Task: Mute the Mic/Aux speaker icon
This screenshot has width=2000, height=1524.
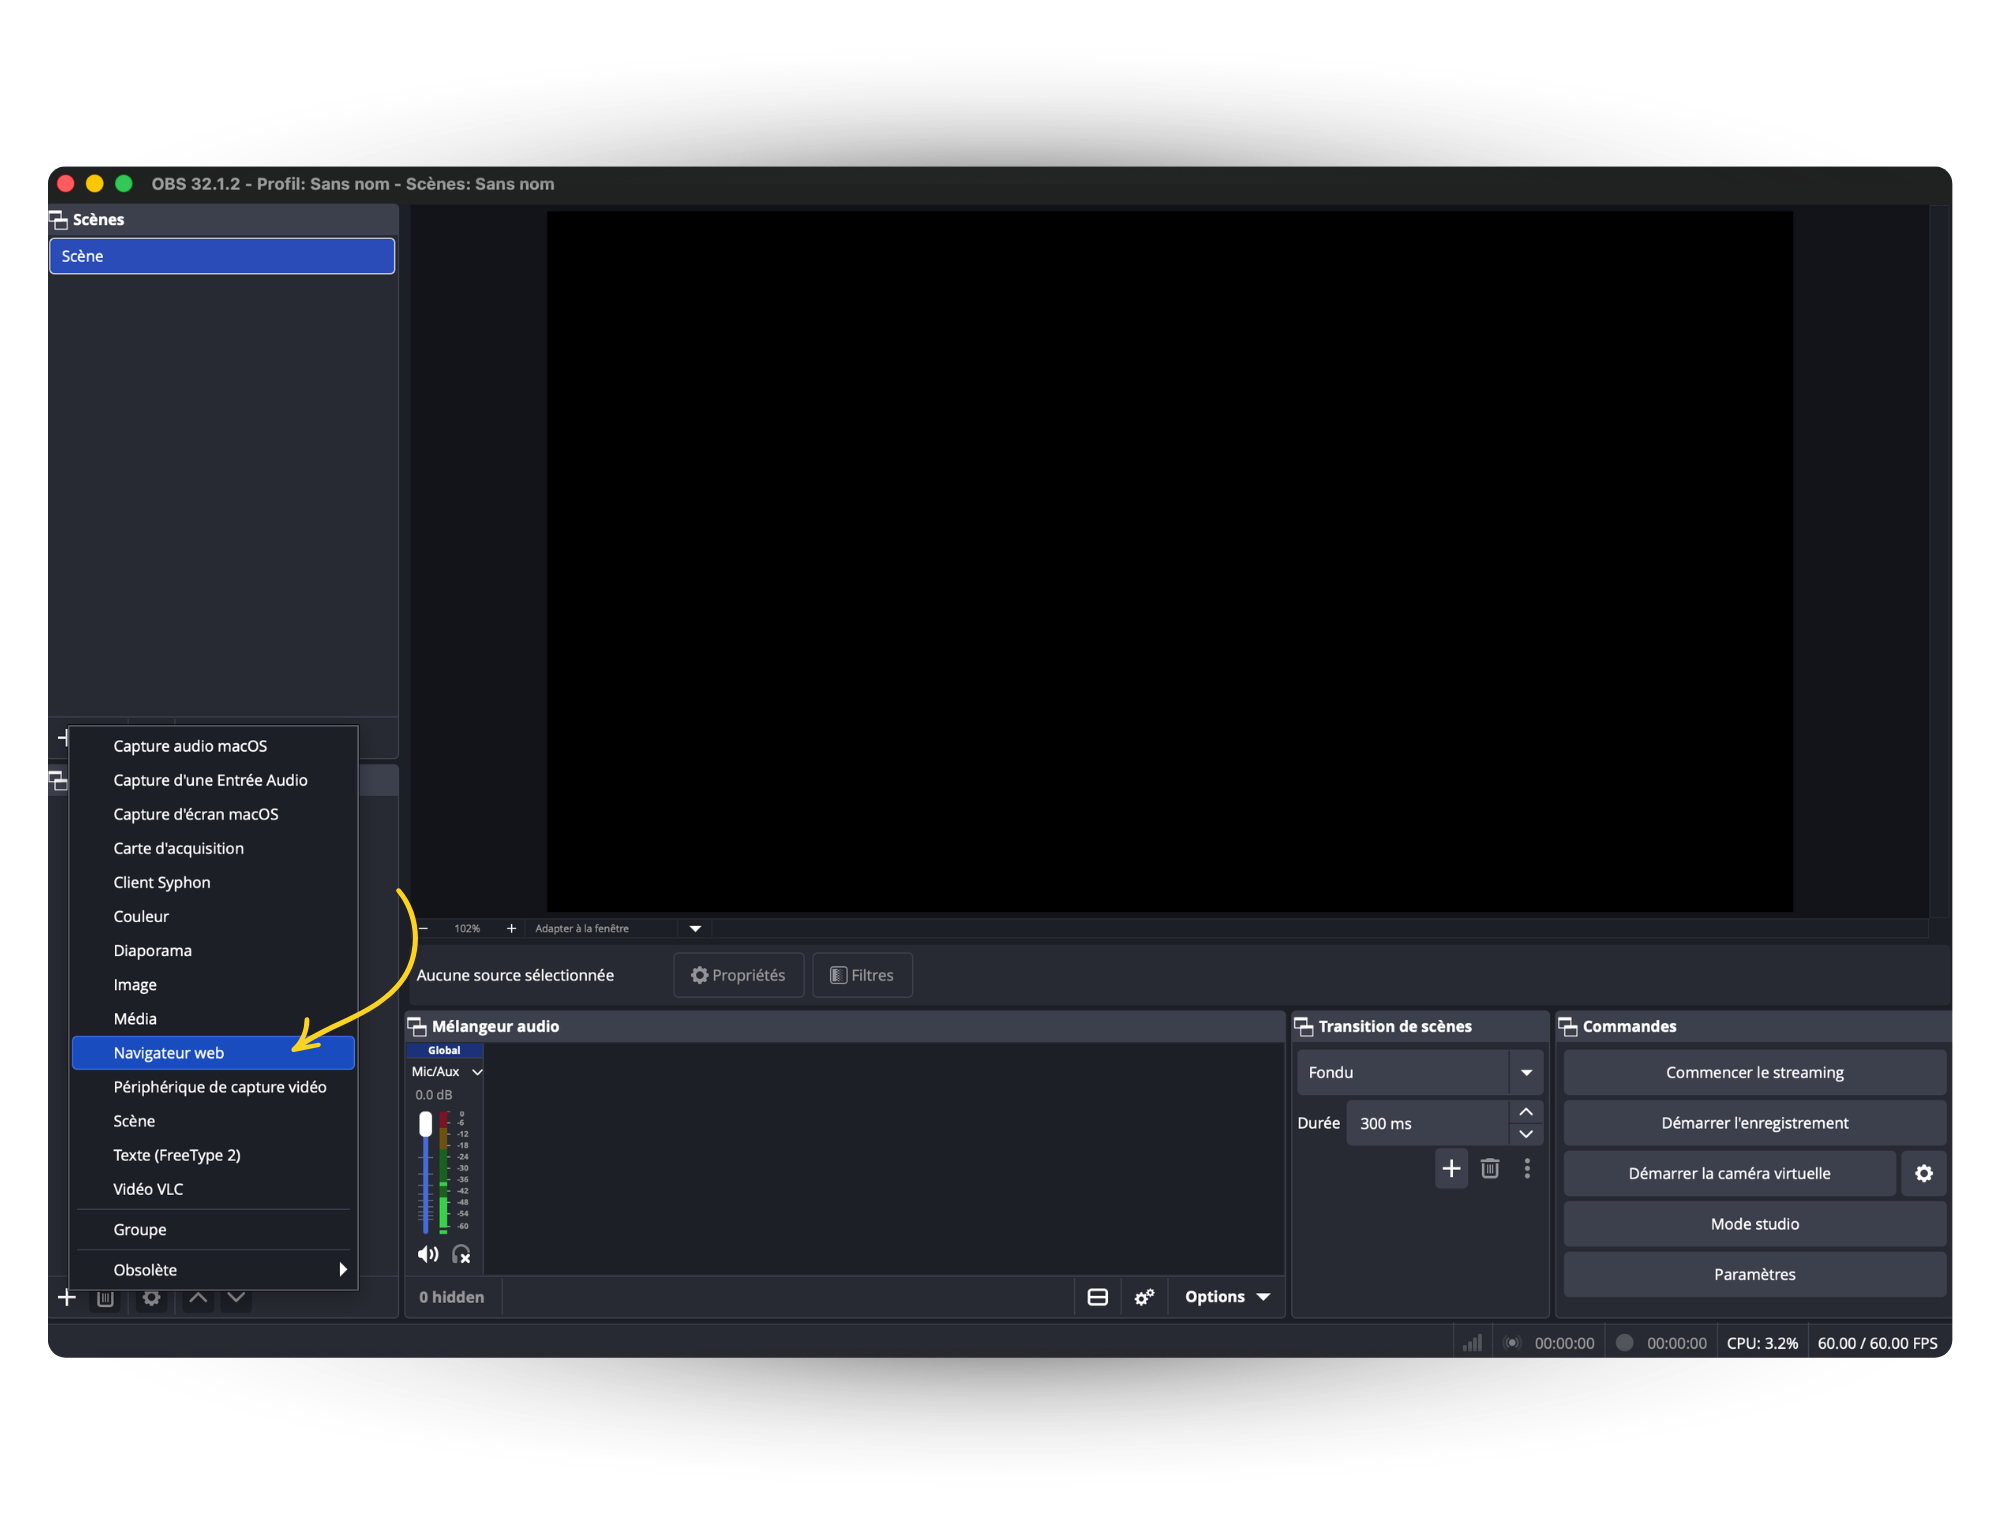Action: click(x=428, y=1254)
